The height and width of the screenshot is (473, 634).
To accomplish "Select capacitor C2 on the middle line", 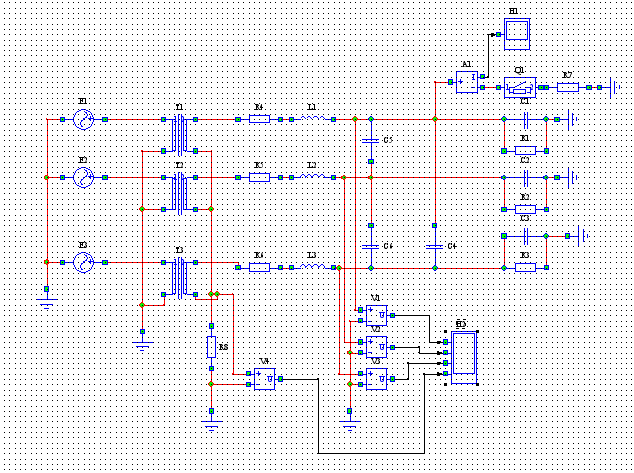I will (525, 177).
